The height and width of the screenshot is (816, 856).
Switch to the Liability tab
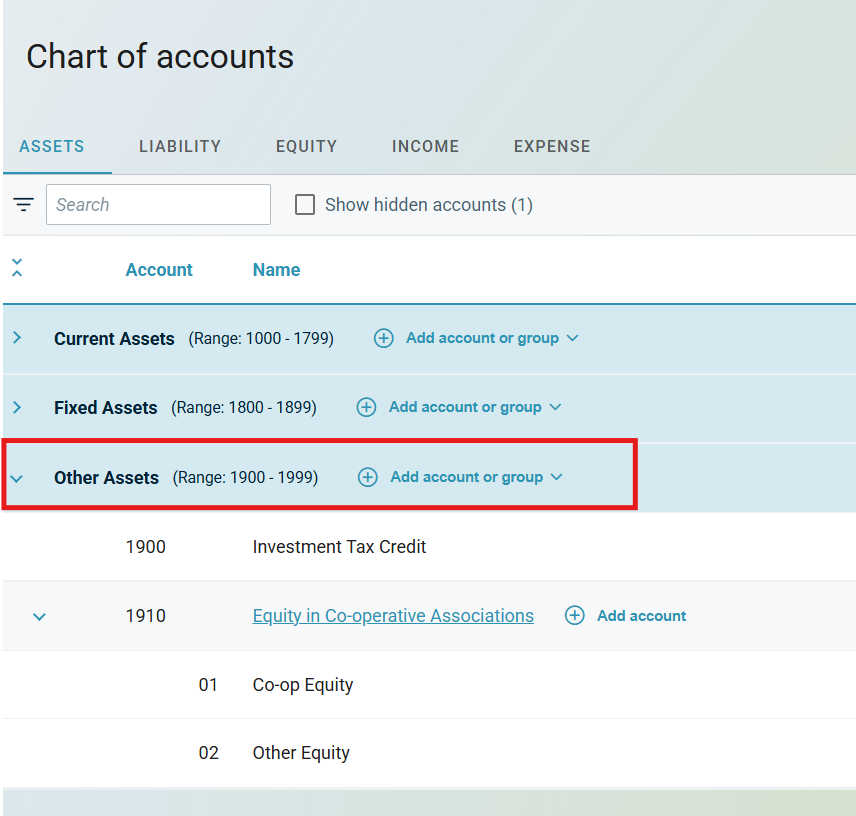point(180,146)
